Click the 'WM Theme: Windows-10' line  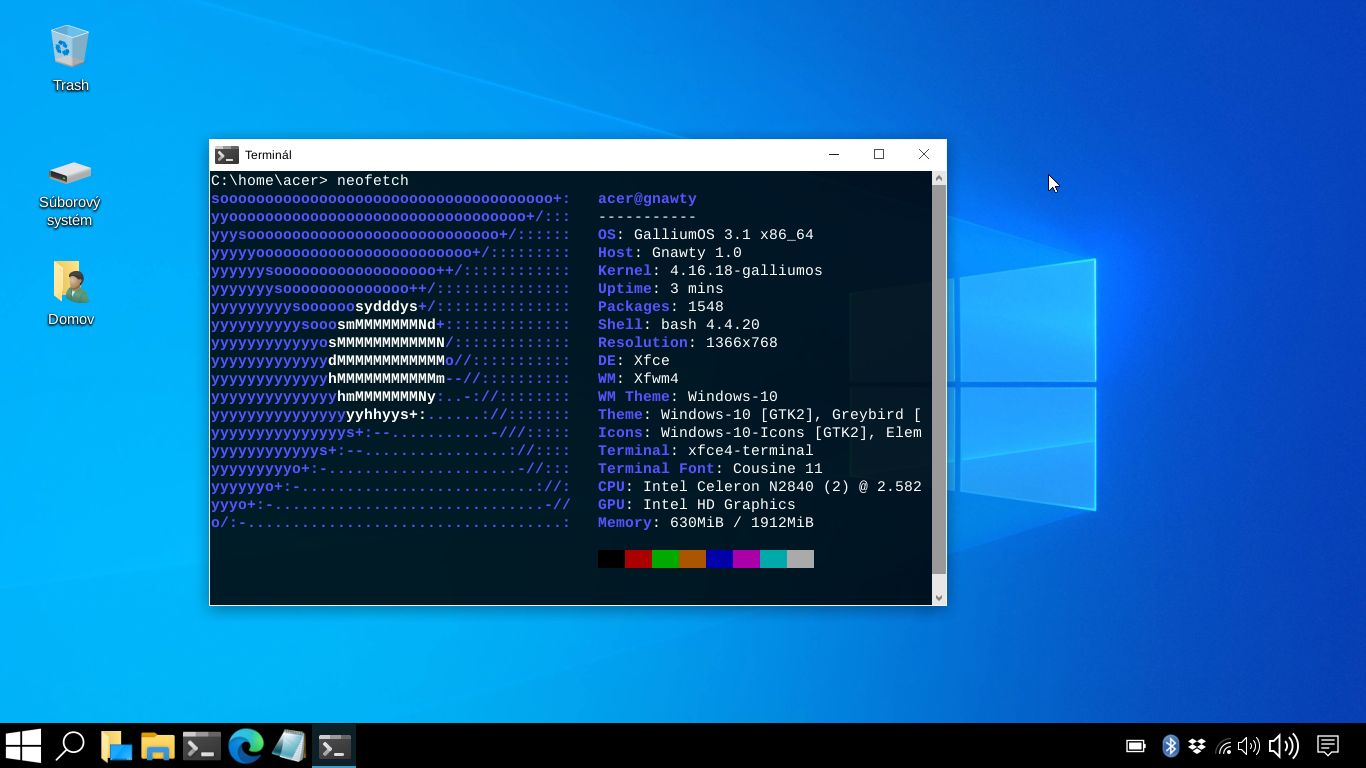click(688, 397)
